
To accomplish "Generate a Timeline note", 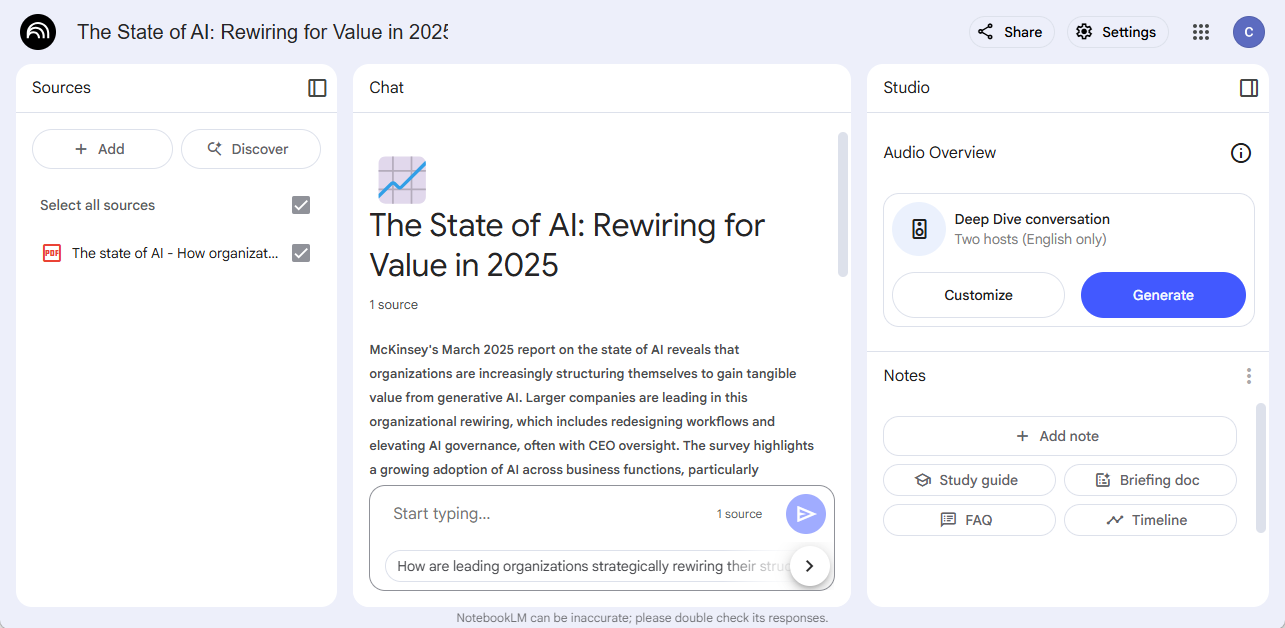I will (1150, 520).
